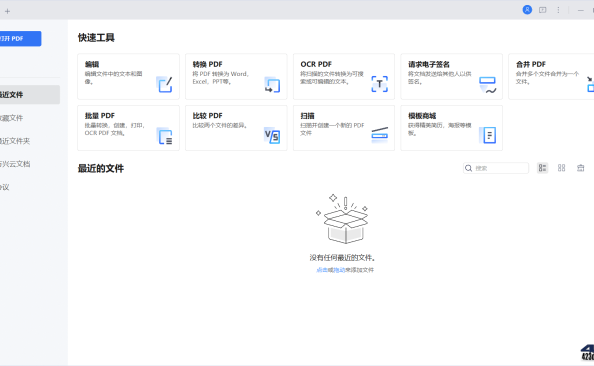Viewport: 594px width, 366px height.
Task: Select 最近文件 in the sidebar
Action: point(30,95)
